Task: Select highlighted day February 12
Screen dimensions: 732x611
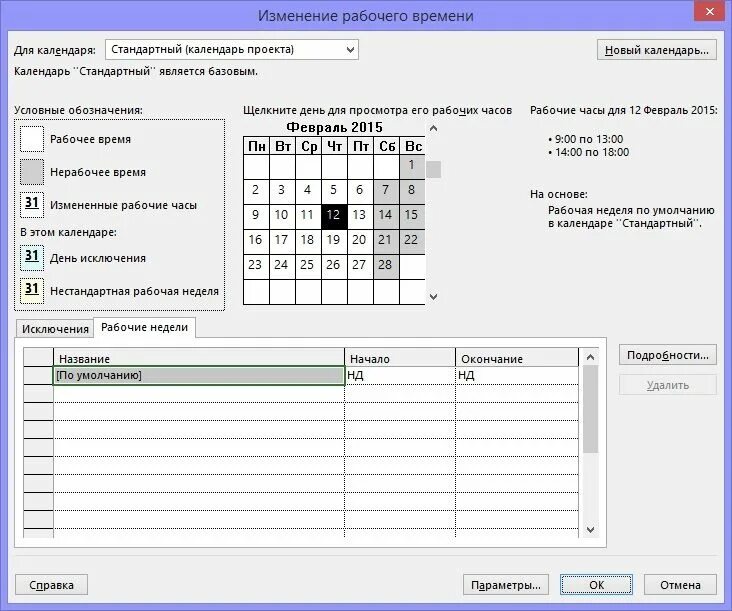Action: [x=333, y=215]
